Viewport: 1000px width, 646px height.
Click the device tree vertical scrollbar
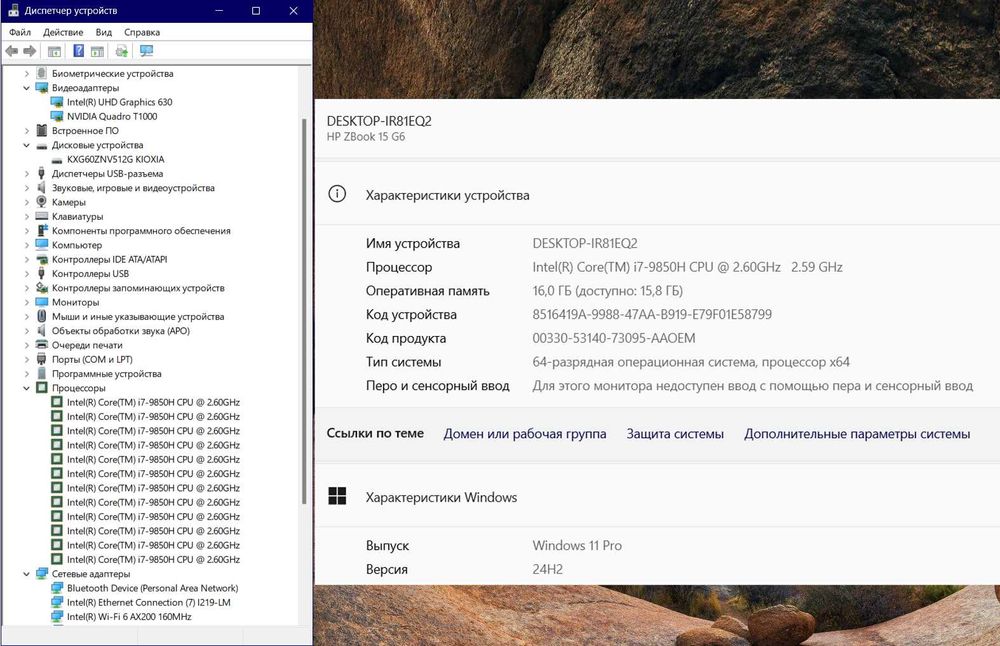(304, 311)
